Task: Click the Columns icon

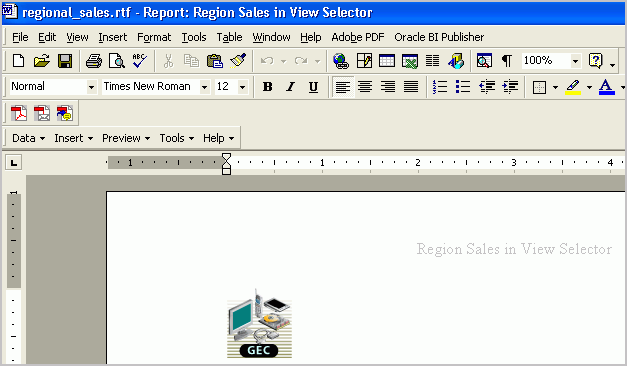Action: coord(432,61)
